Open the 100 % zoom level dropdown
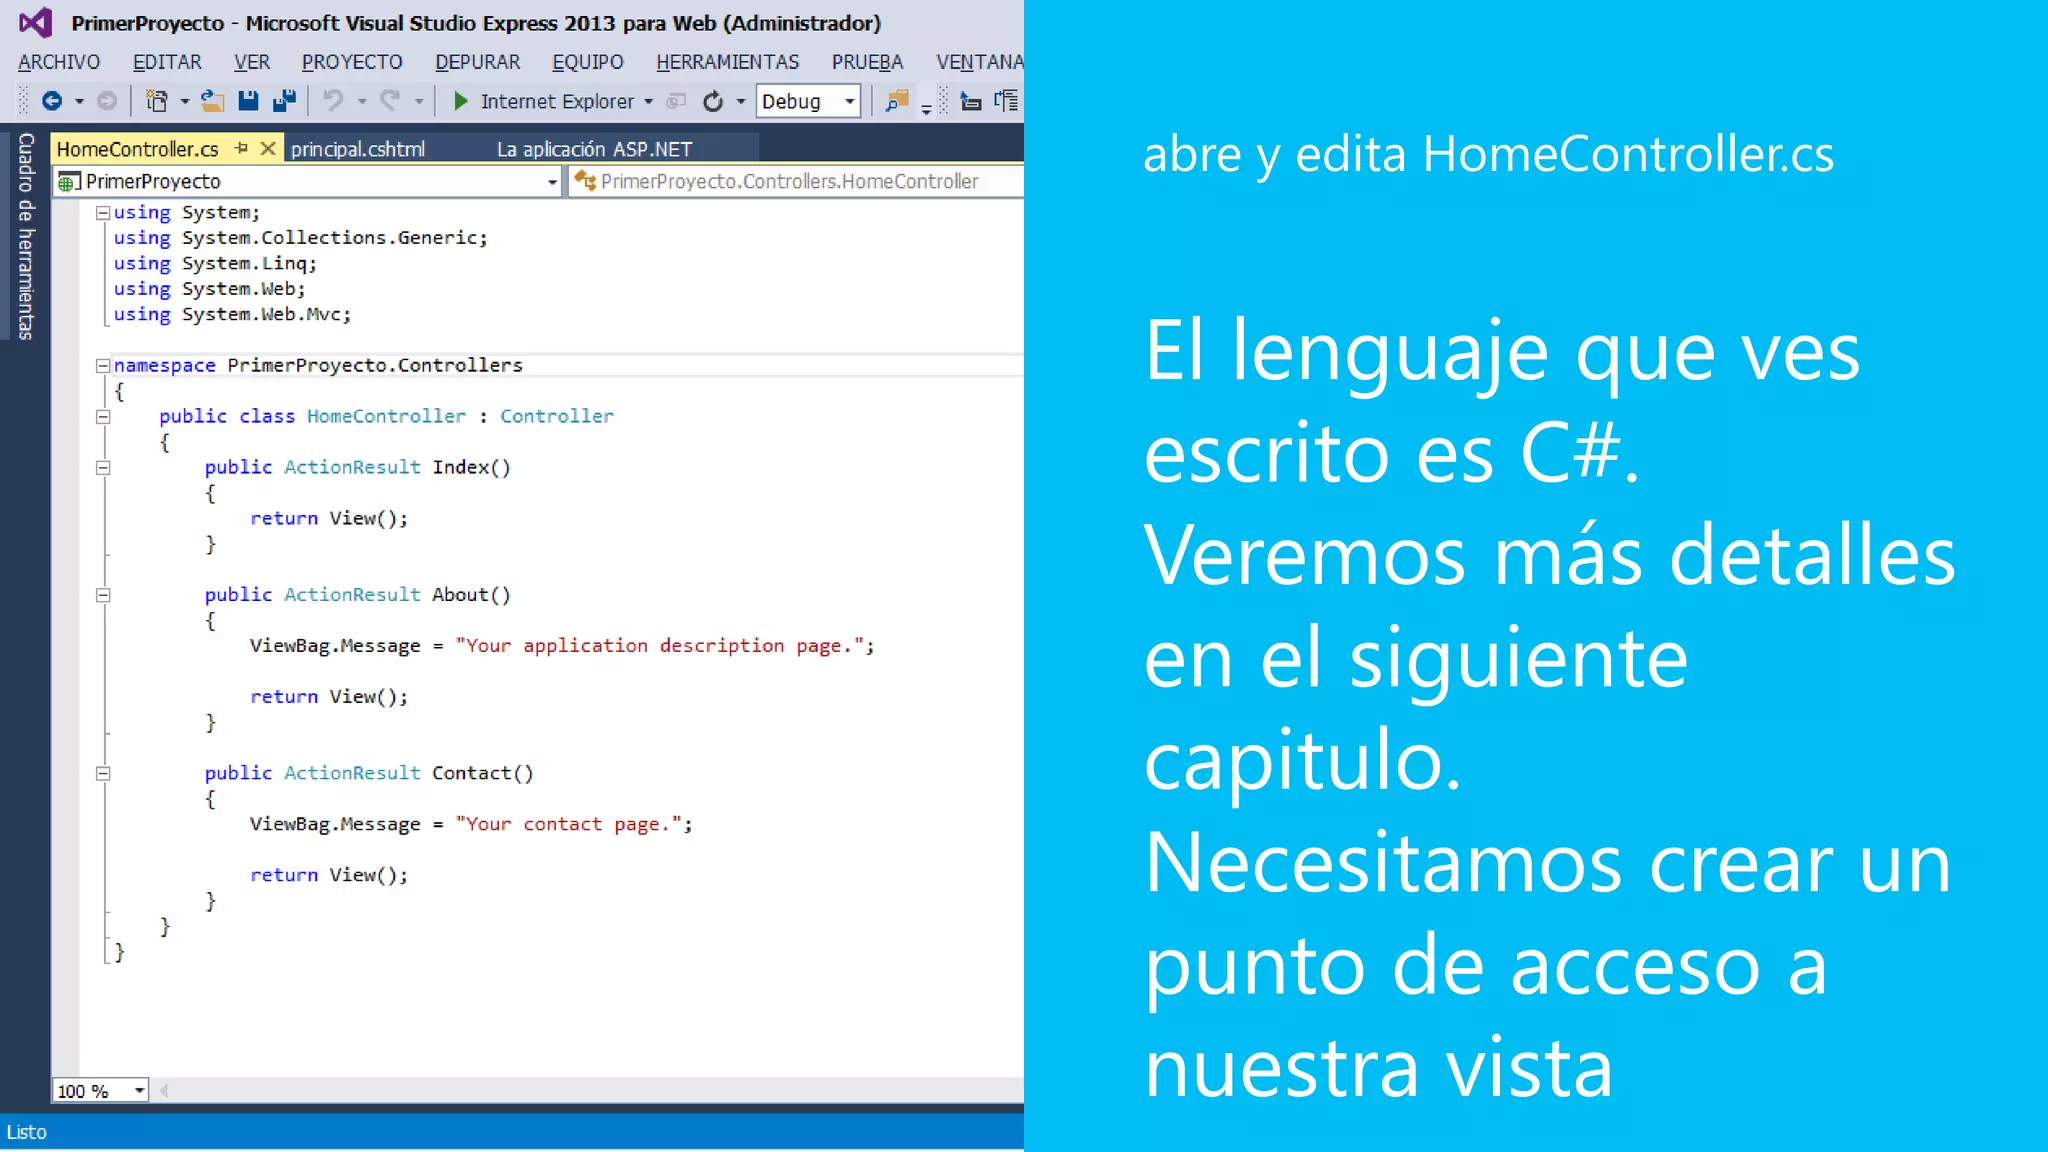The width and height of the screenshot is (2048, 1152). (140, 1090)
